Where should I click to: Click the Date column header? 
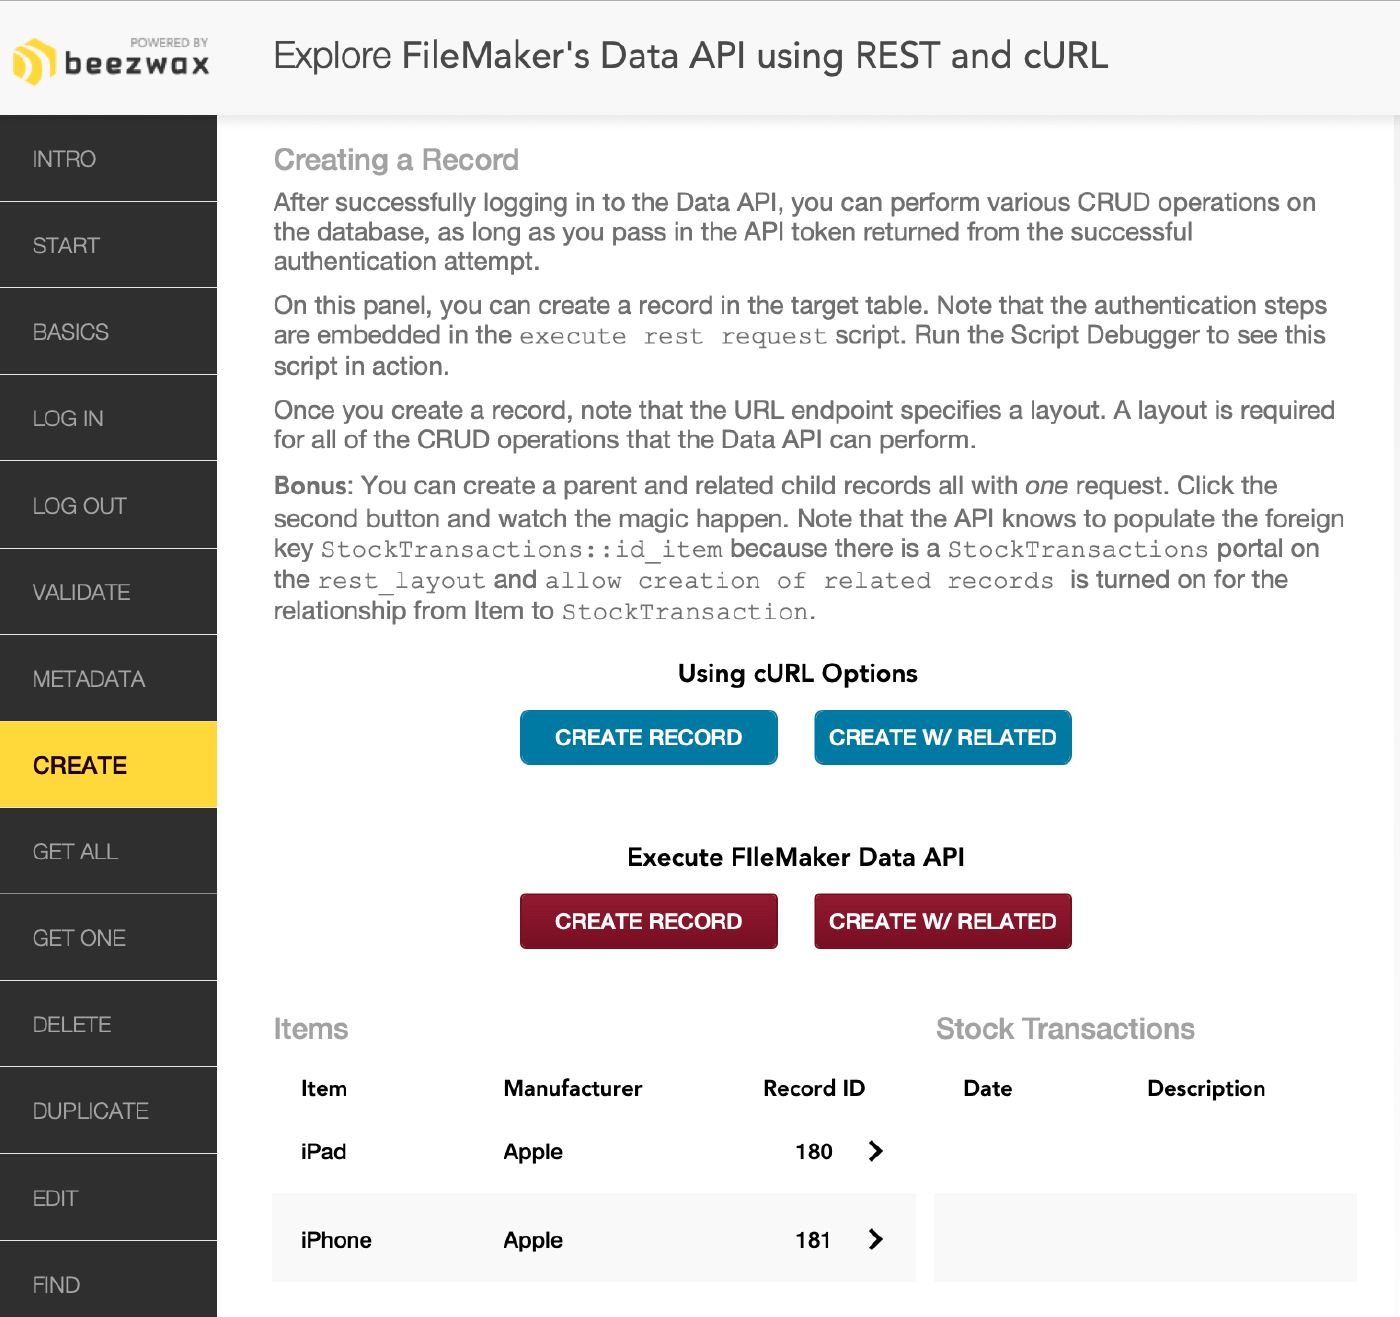click(x=988, y=1088)
